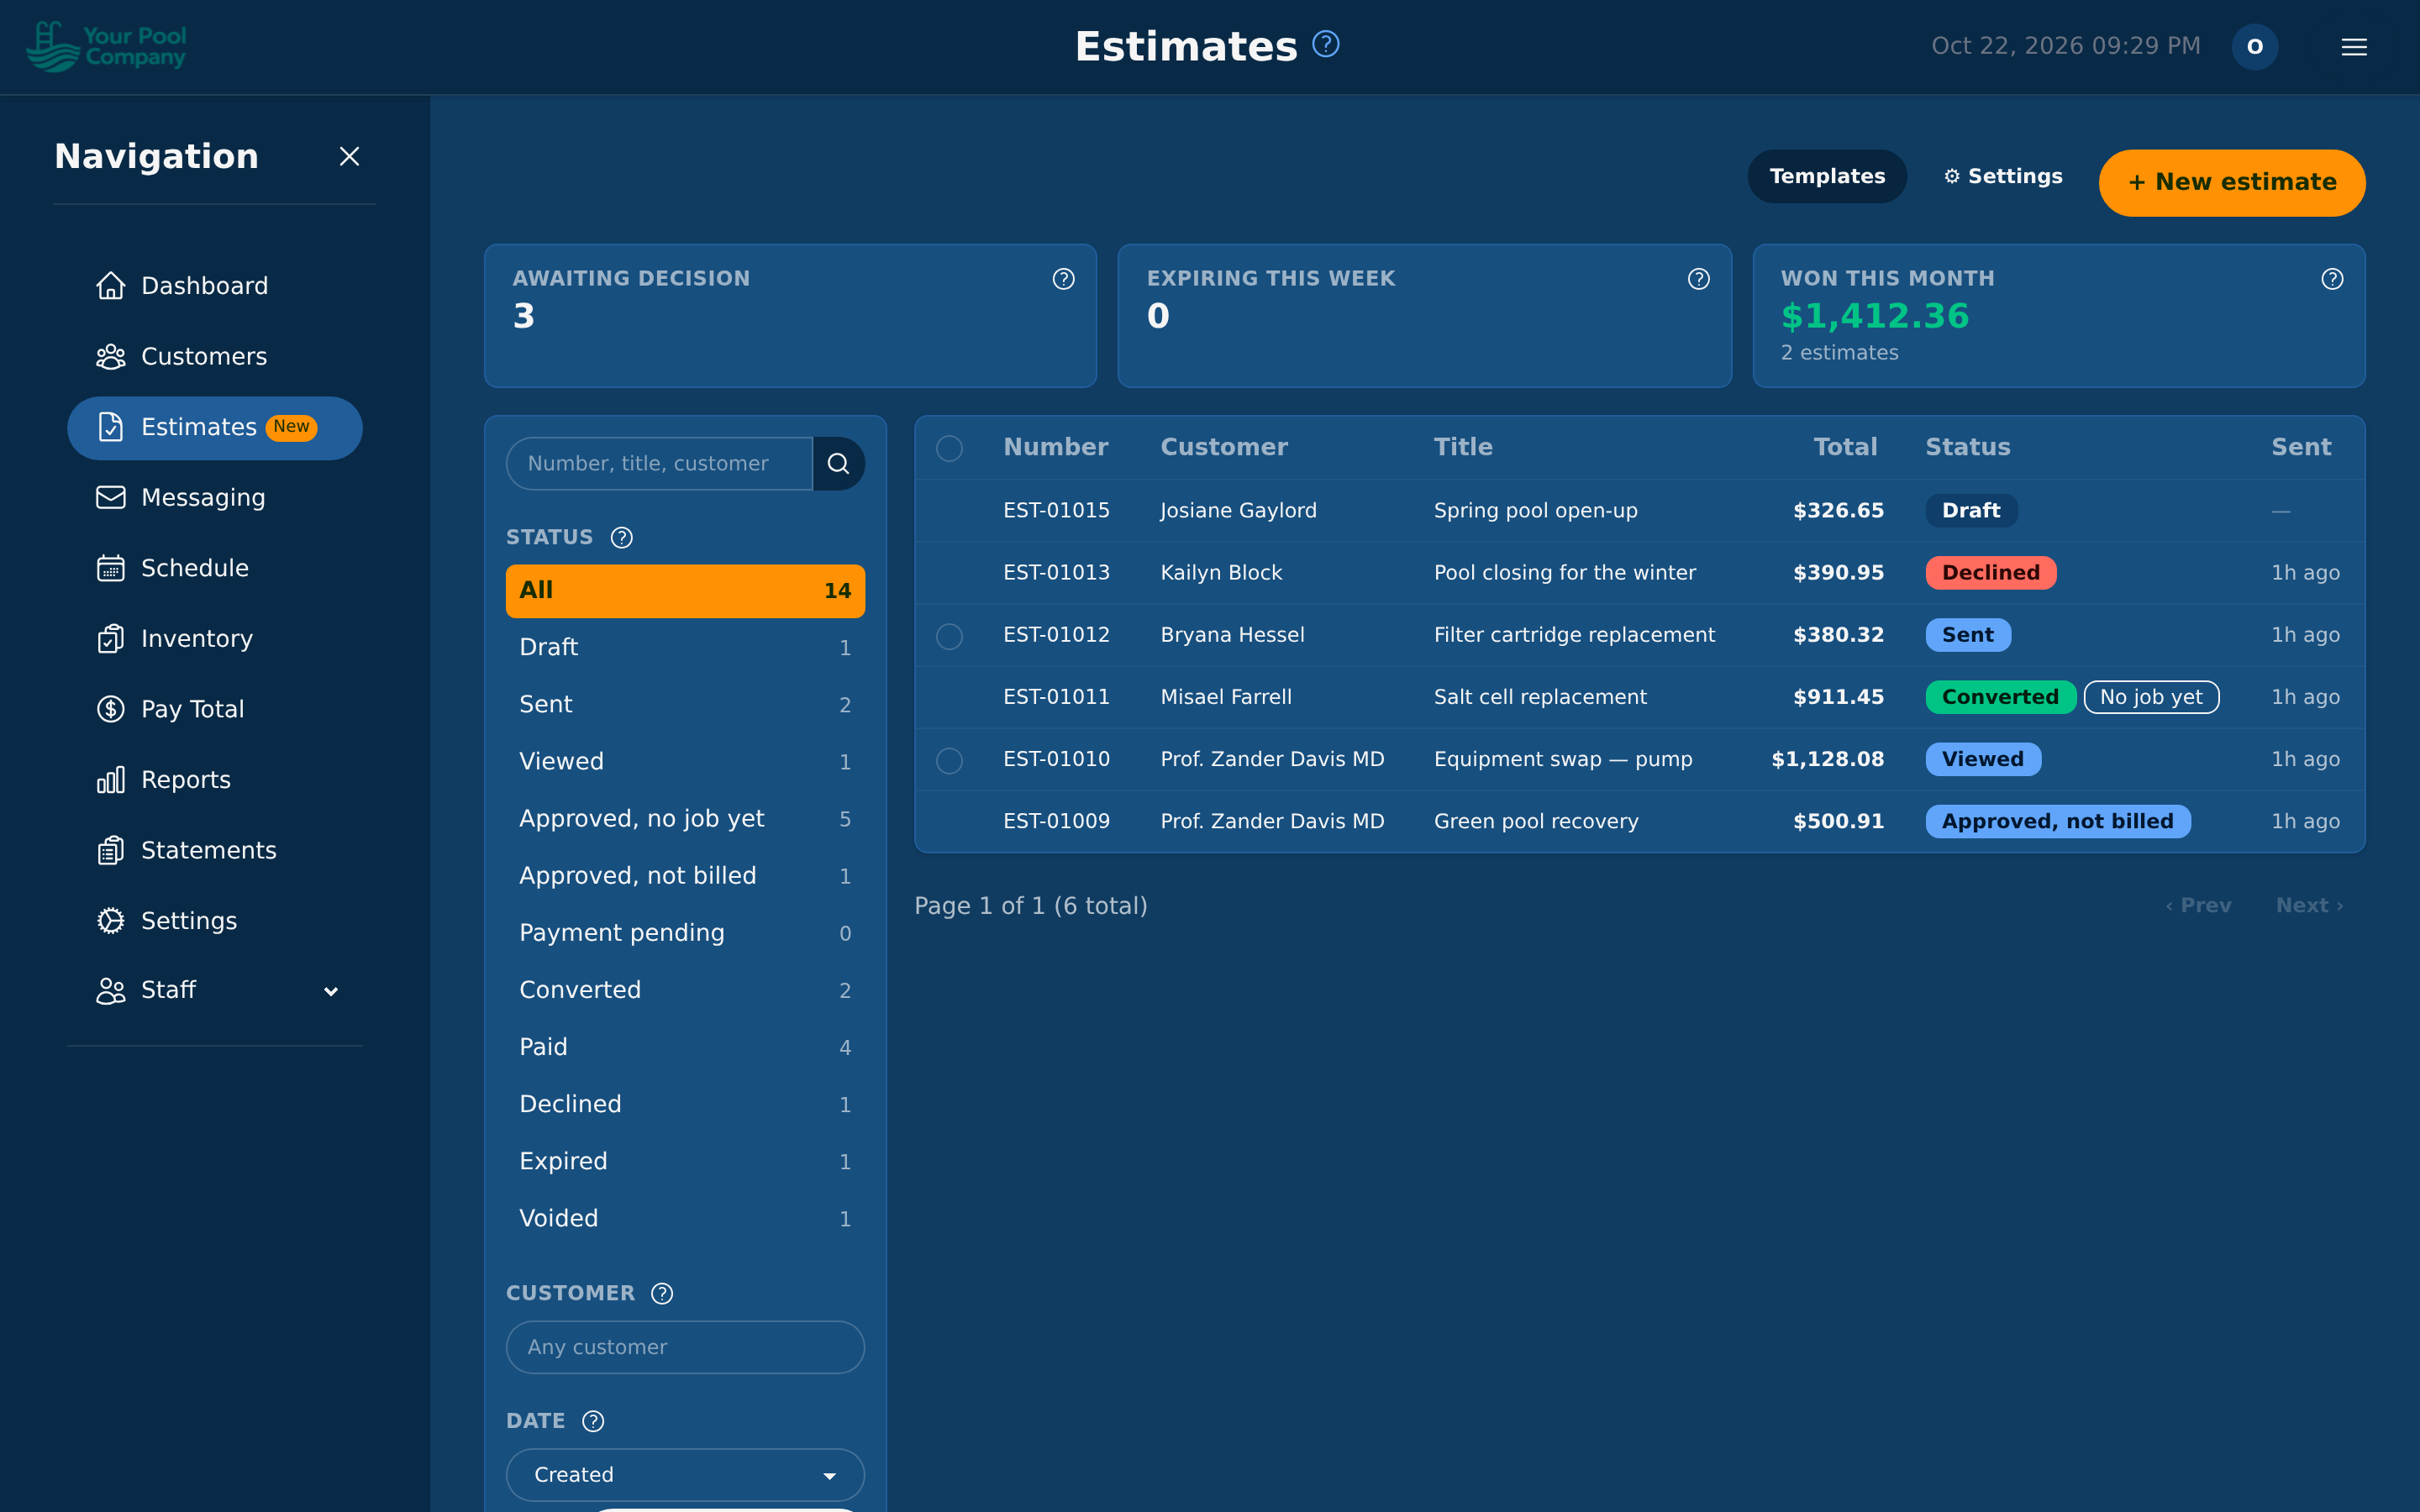This screenshot has height=1512, width=2420.
Task: Click the Messaging envelope icon
Action: point(110,497)
